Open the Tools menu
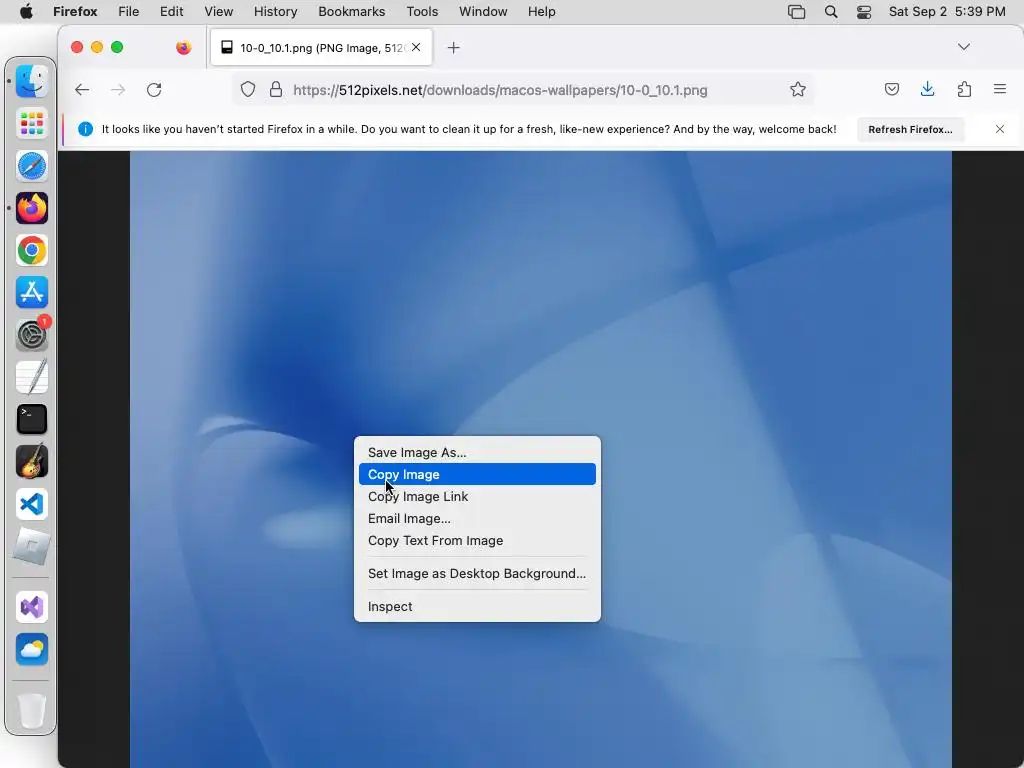This screenshot has width=1024, height=768. 422,12
